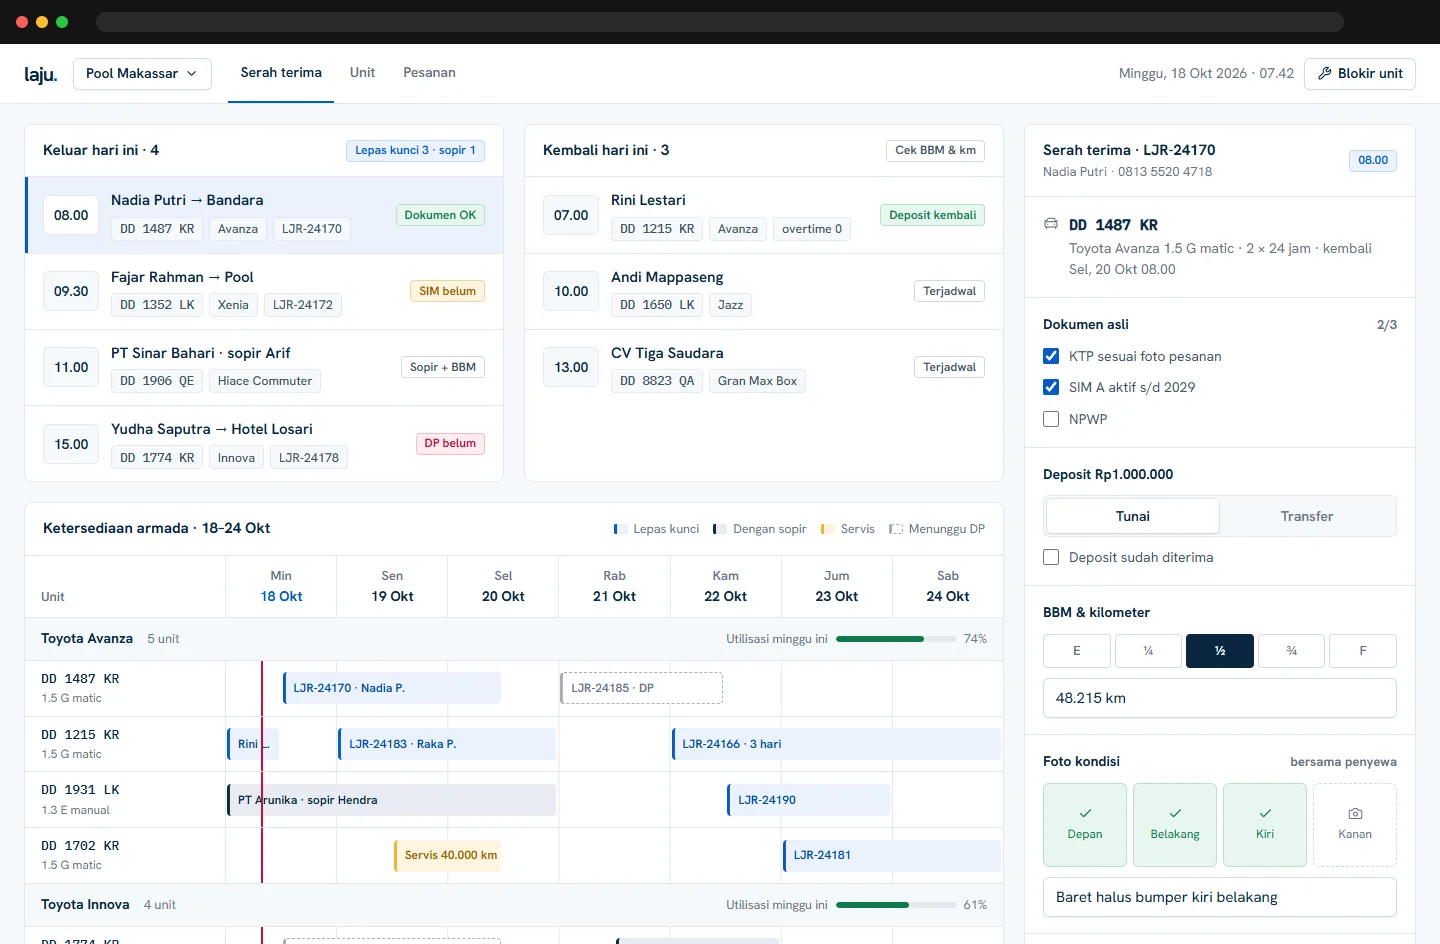Image resolution: width=1440 pixels, height=944 pixels.
Task: Click the Cek BBM & km button
Action: coord(935,150)
